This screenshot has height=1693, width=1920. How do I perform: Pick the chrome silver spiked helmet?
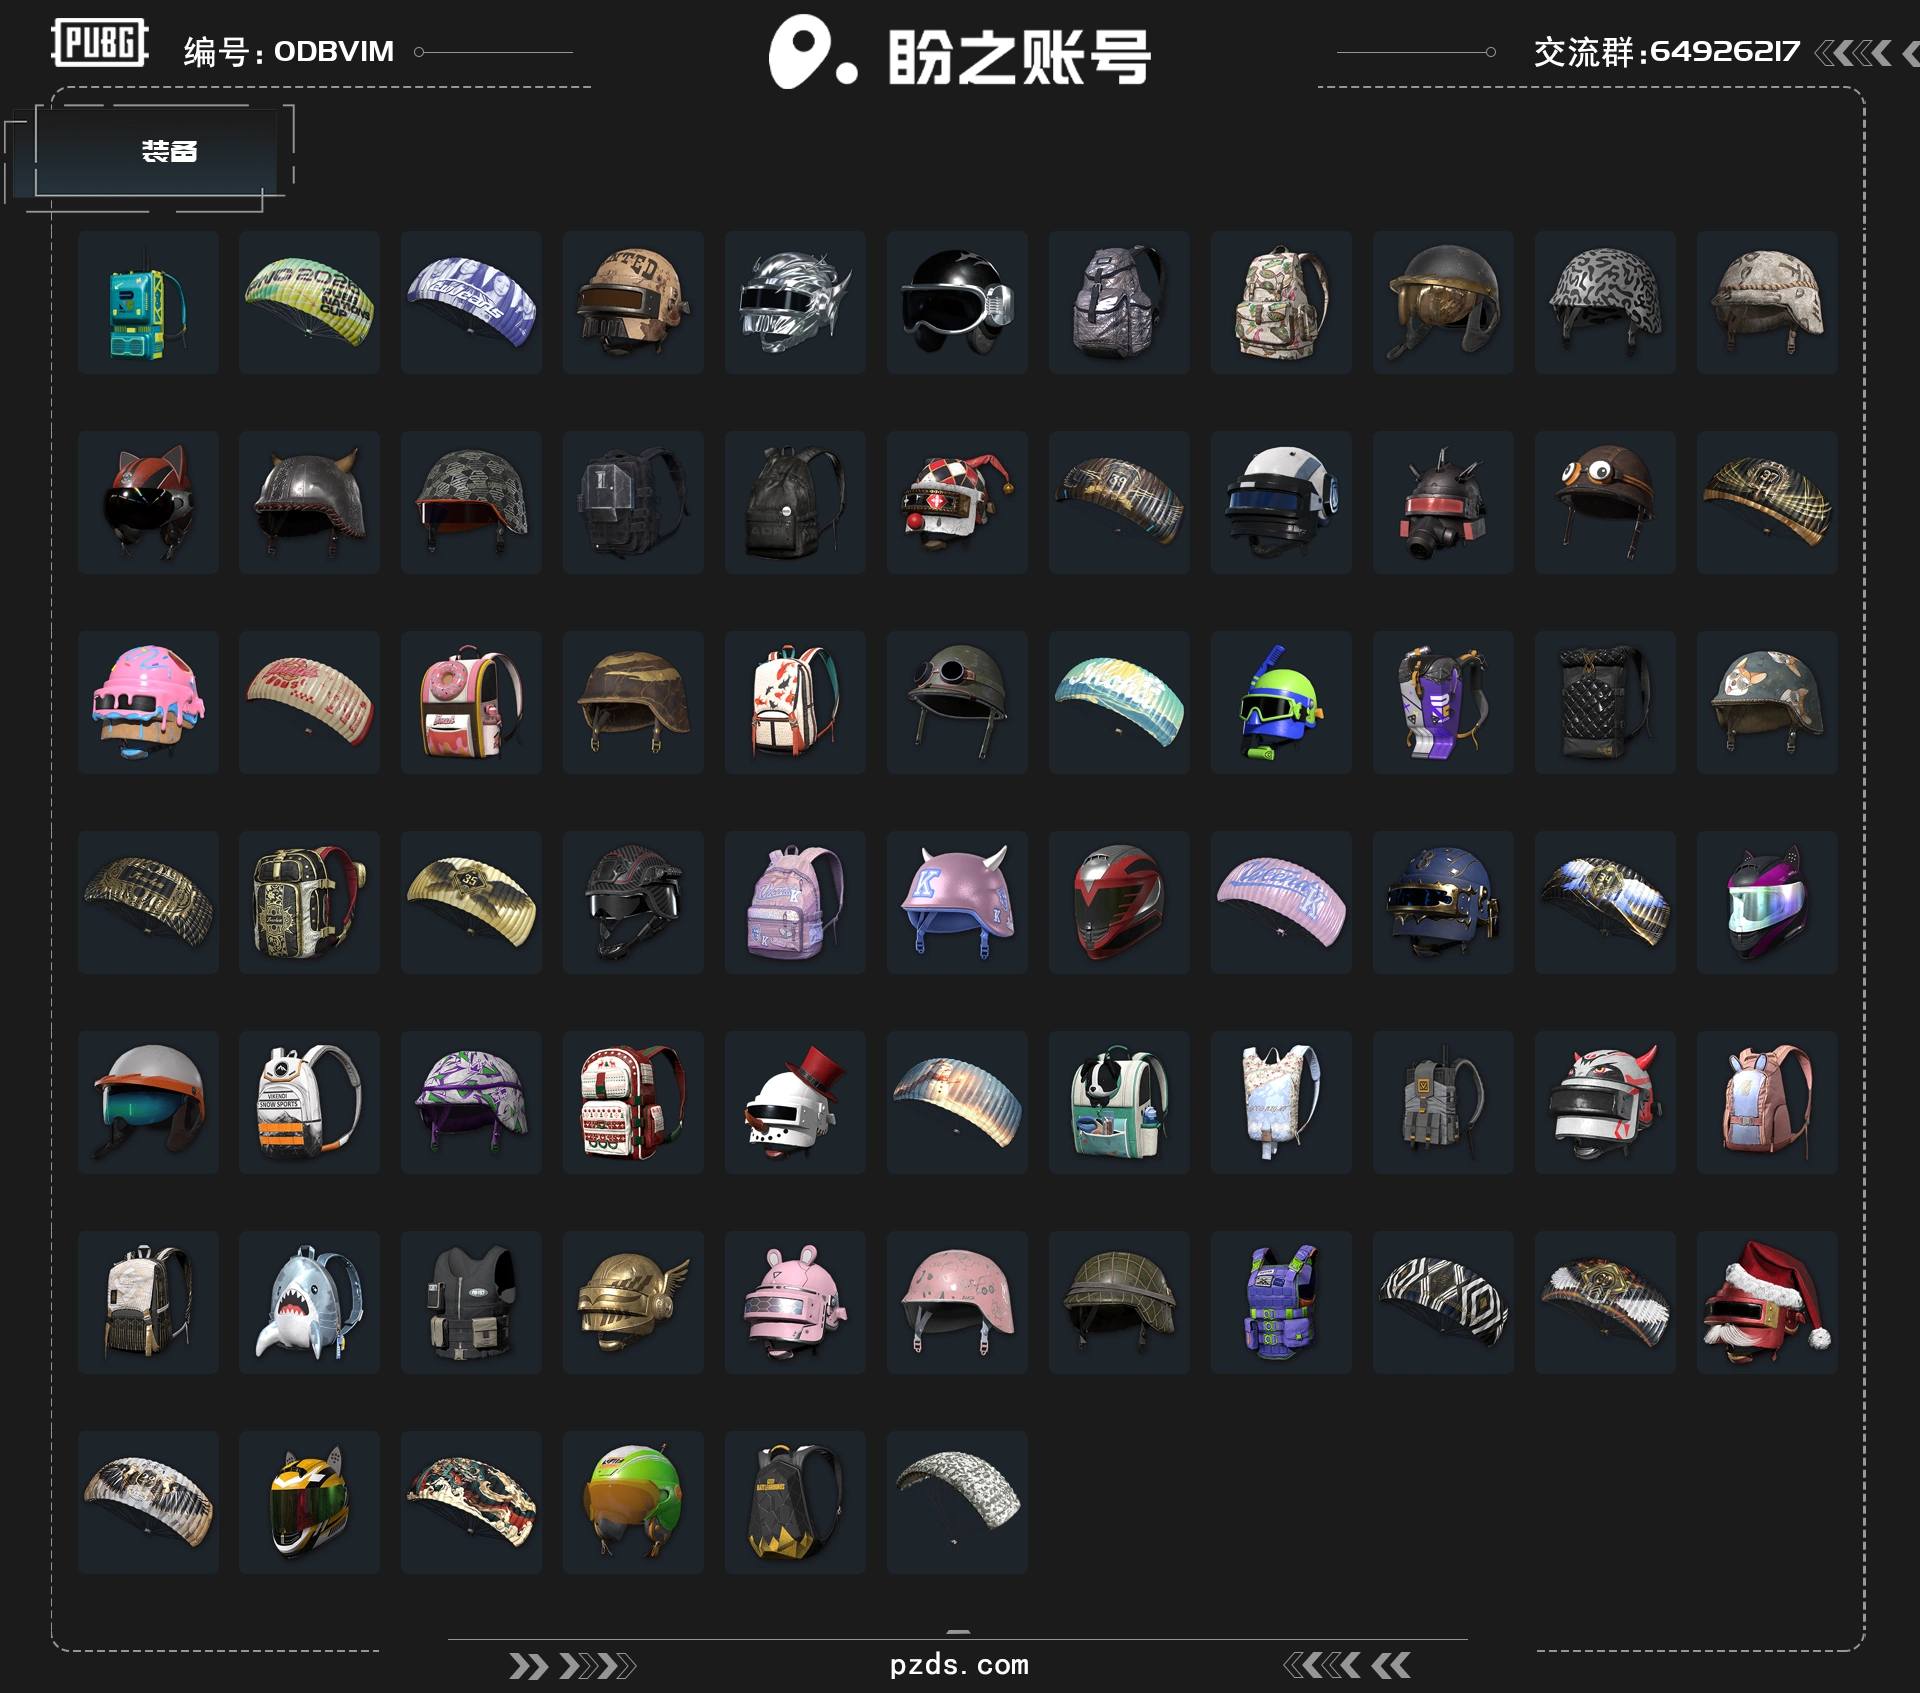795,302
